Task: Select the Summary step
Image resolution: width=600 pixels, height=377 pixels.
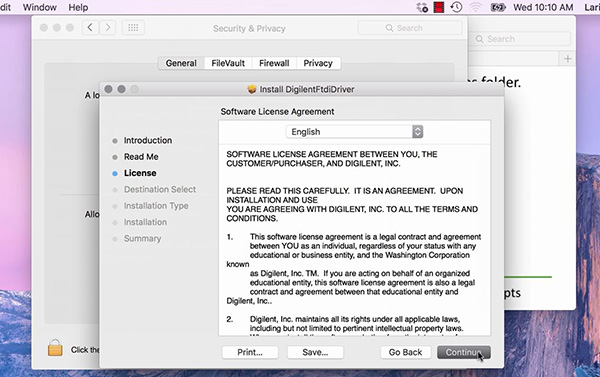Action: pyautogui.click(x=142, y=238)
